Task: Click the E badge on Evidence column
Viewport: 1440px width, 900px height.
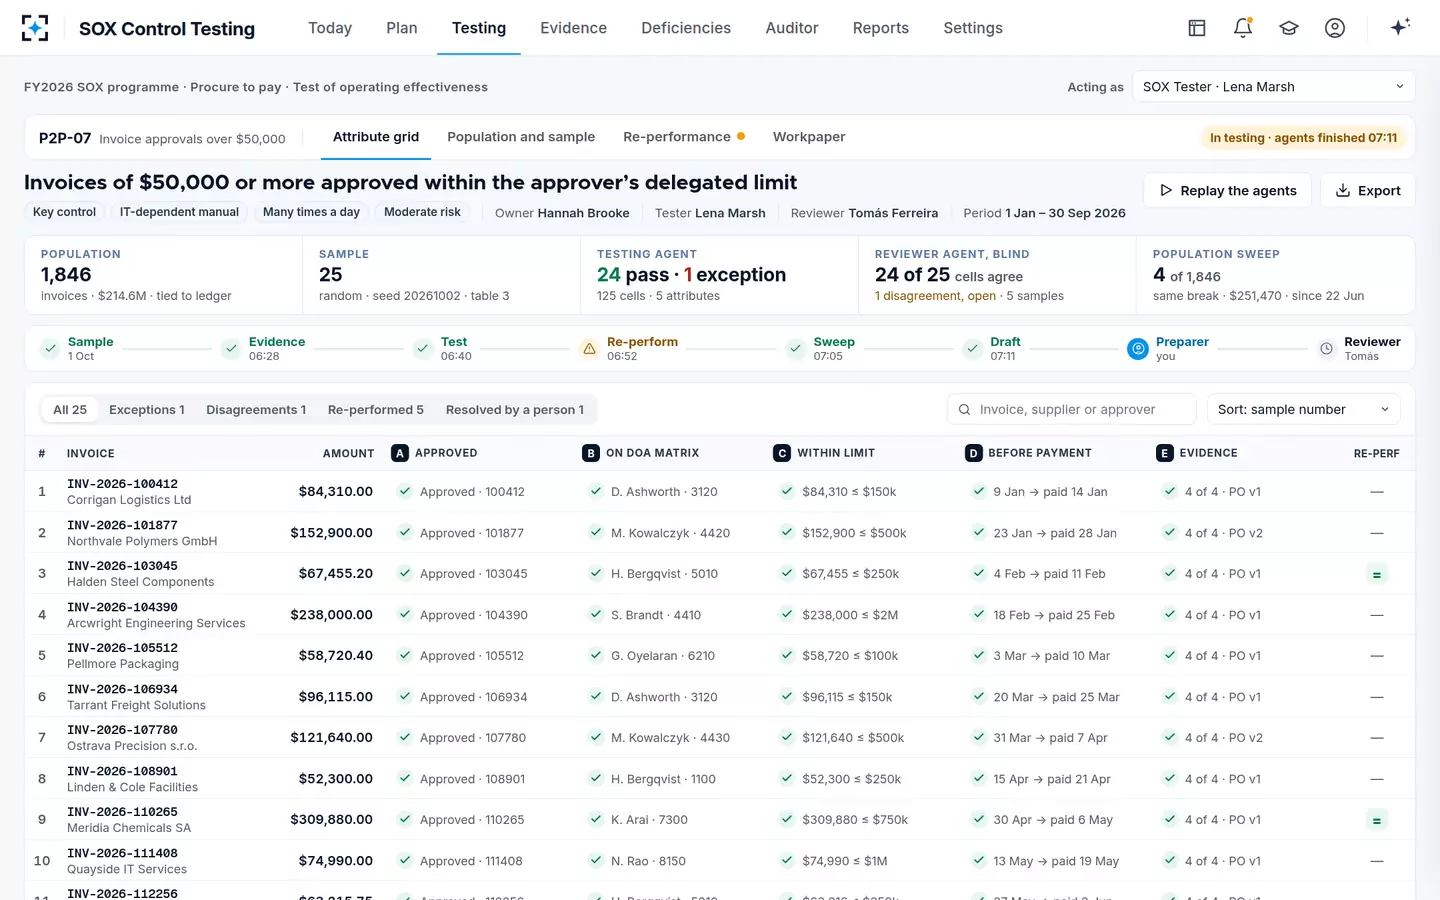Action: pyautogui.click(x=1164, y=453)
